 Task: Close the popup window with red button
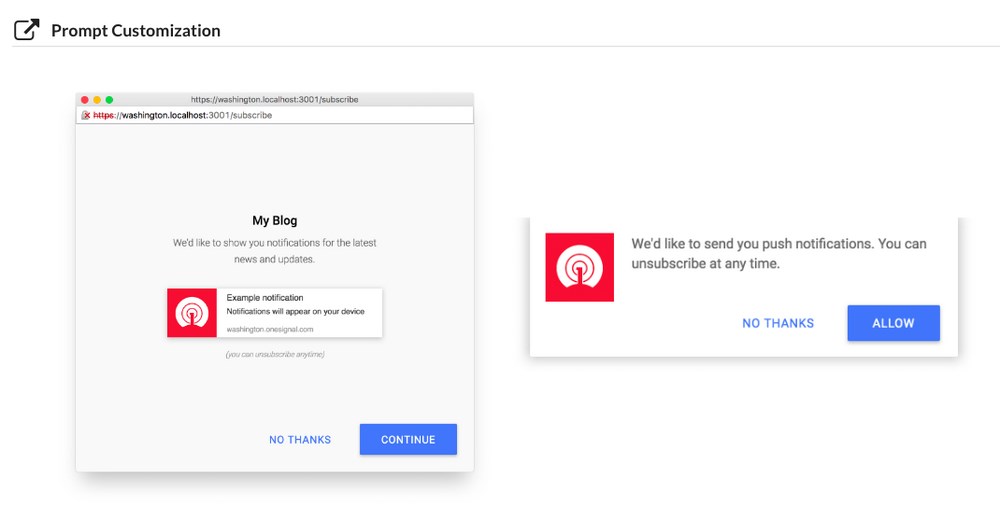[85, 100]
